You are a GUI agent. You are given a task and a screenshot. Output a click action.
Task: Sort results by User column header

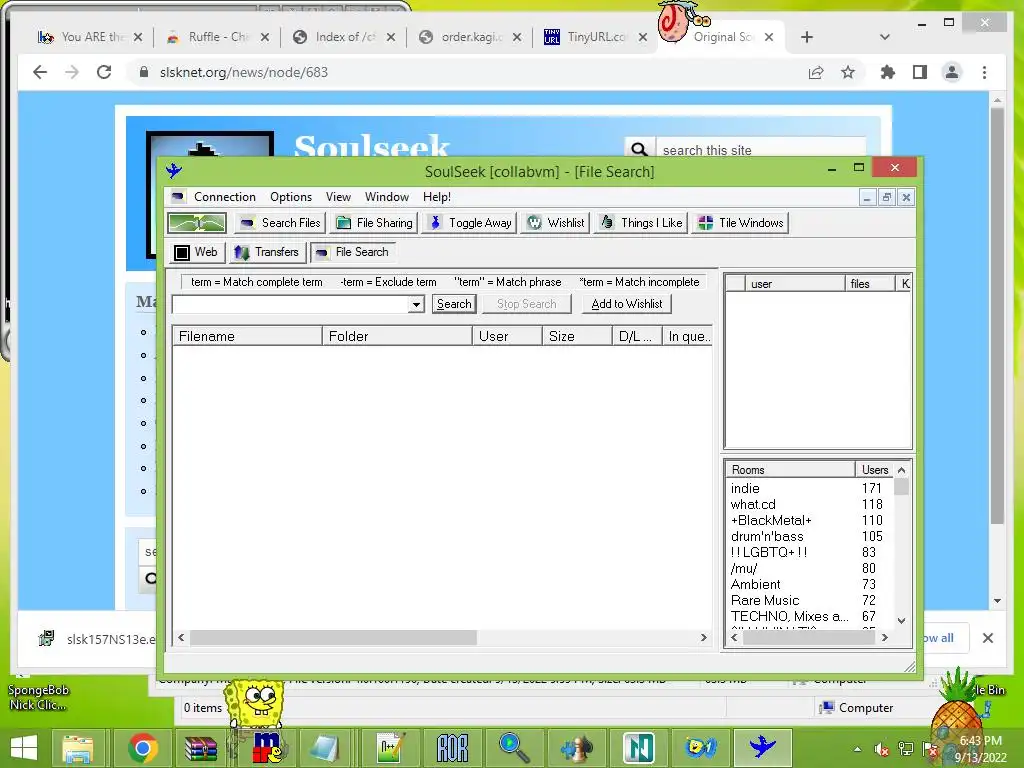click(x=507, y=336)
